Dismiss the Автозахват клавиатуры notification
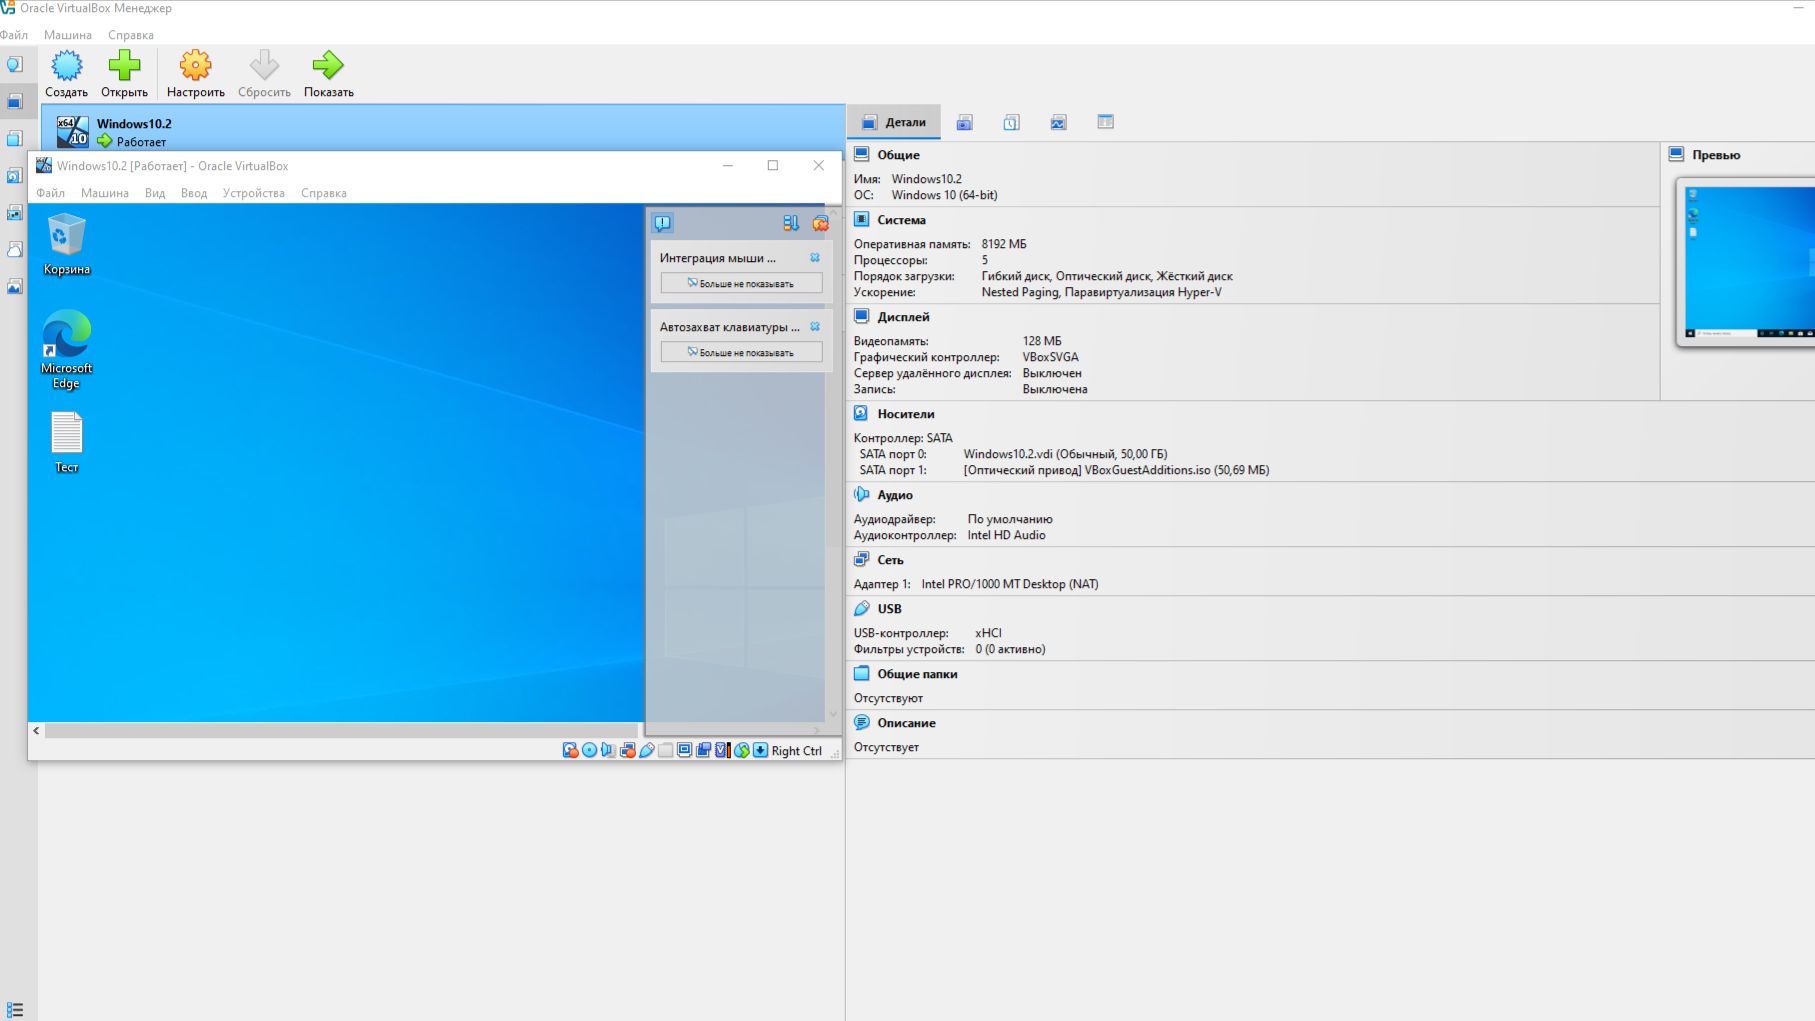Image resolution: width=1815 pixels, height=1021 pixels. 815,326
